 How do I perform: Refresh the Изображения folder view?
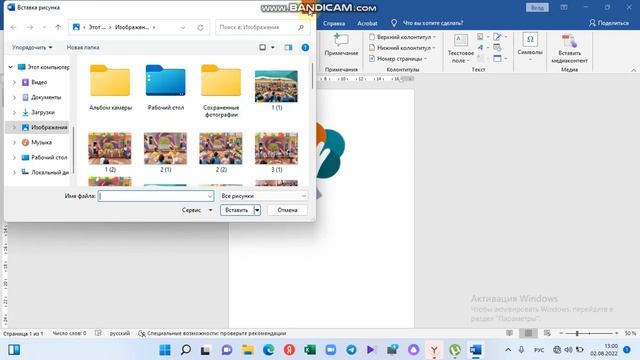pos(200,27)
